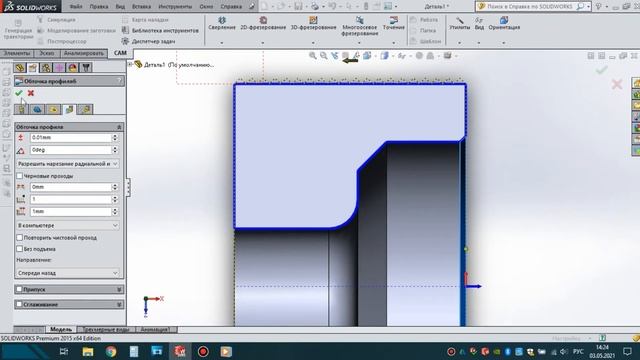
Task: Collapse the Обточка профиля section
Action: [x=119, y=127]
